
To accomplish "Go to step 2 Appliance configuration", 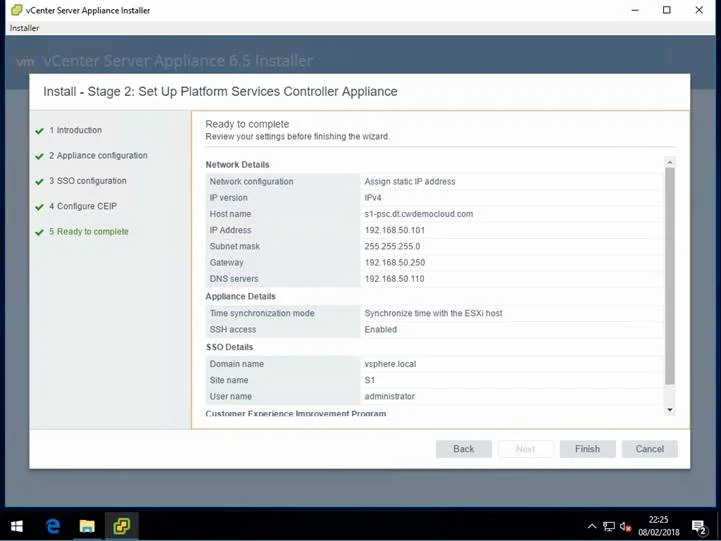I will click(x=98, y=155).
